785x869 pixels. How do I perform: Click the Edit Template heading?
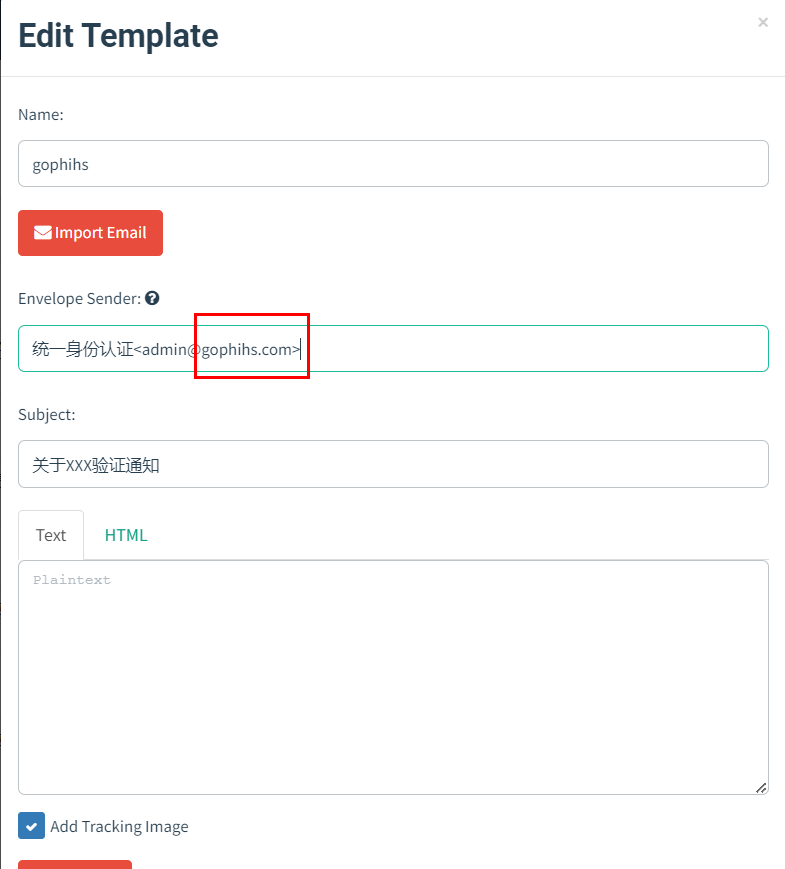coord(118,36)
